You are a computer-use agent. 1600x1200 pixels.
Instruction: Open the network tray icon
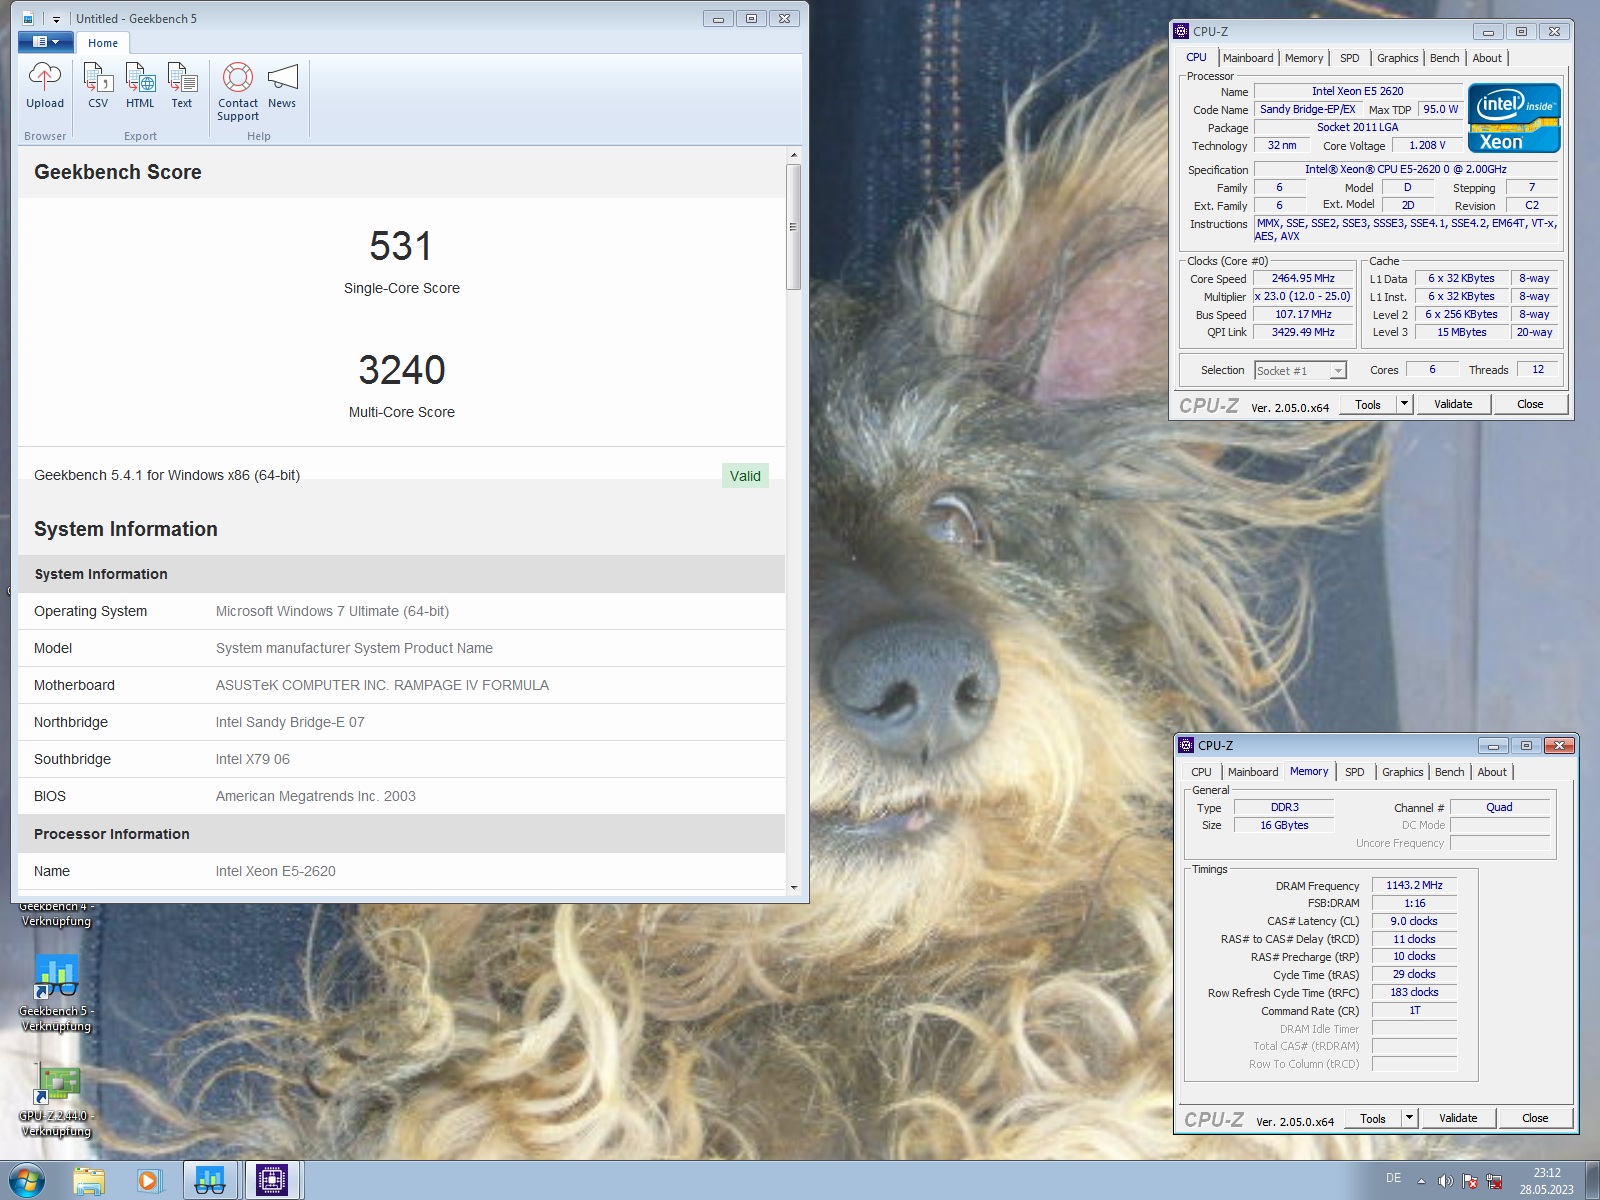point(1495,1181)
